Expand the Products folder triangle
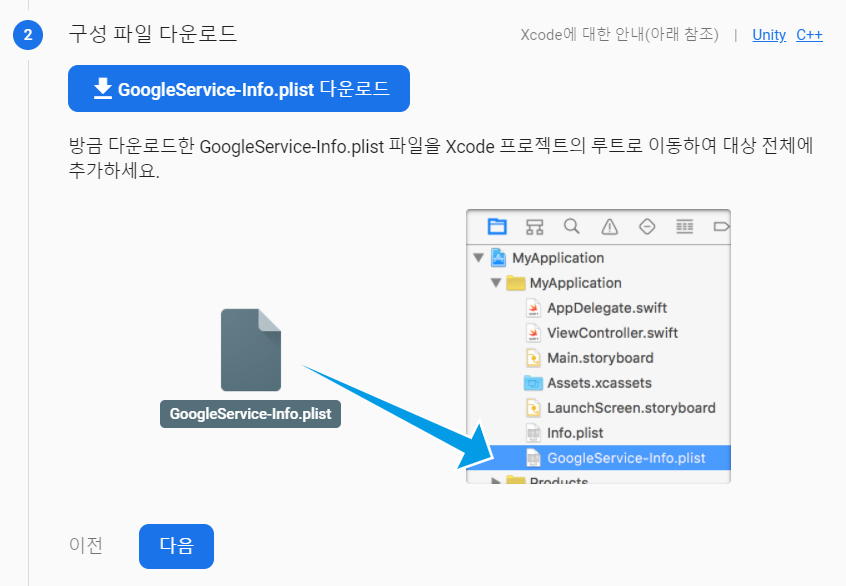Image resolution: width=846 pixels, height=586 pixels. click(x=496, y=480)
